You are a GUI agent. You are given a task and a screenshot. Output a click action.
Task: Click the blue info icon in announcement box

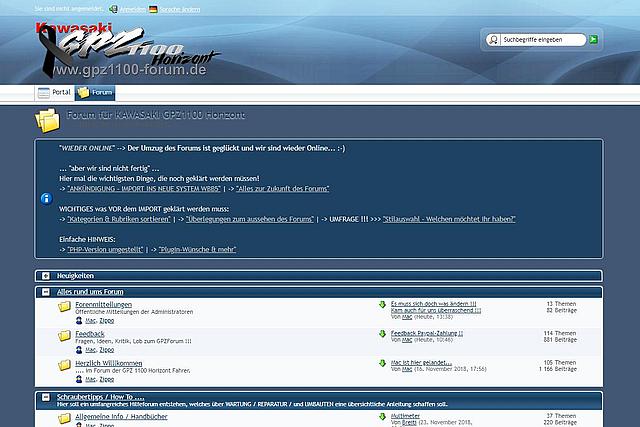(46, 198)
